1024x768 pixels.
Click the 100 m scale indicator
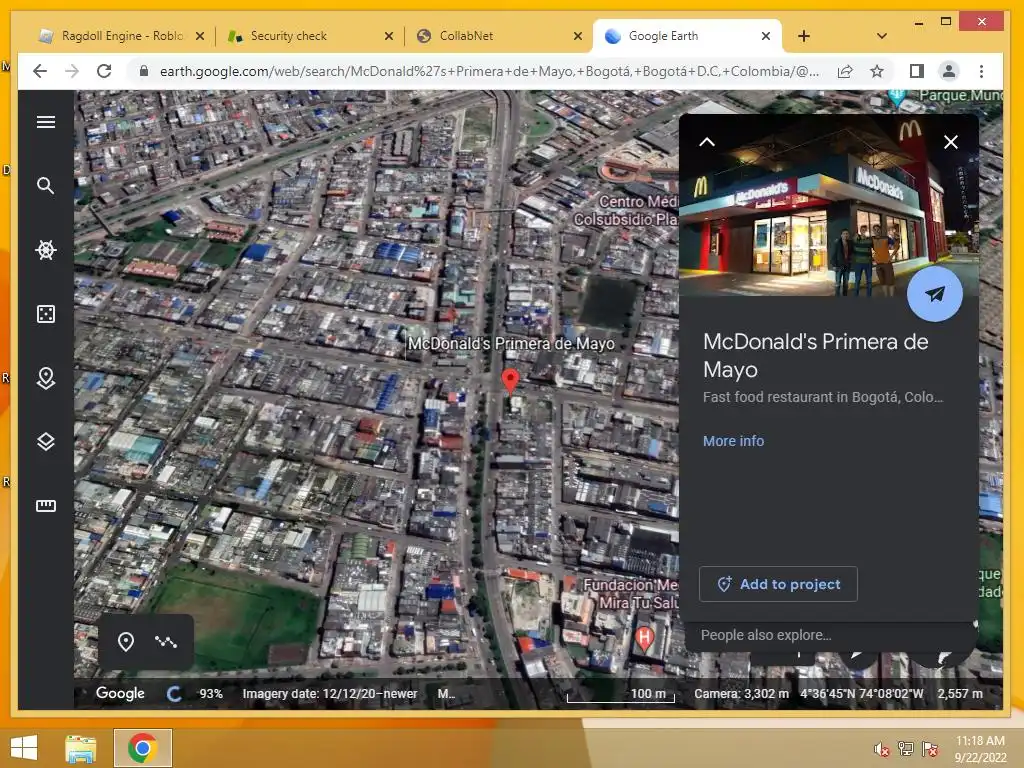[x=620, y=695]
